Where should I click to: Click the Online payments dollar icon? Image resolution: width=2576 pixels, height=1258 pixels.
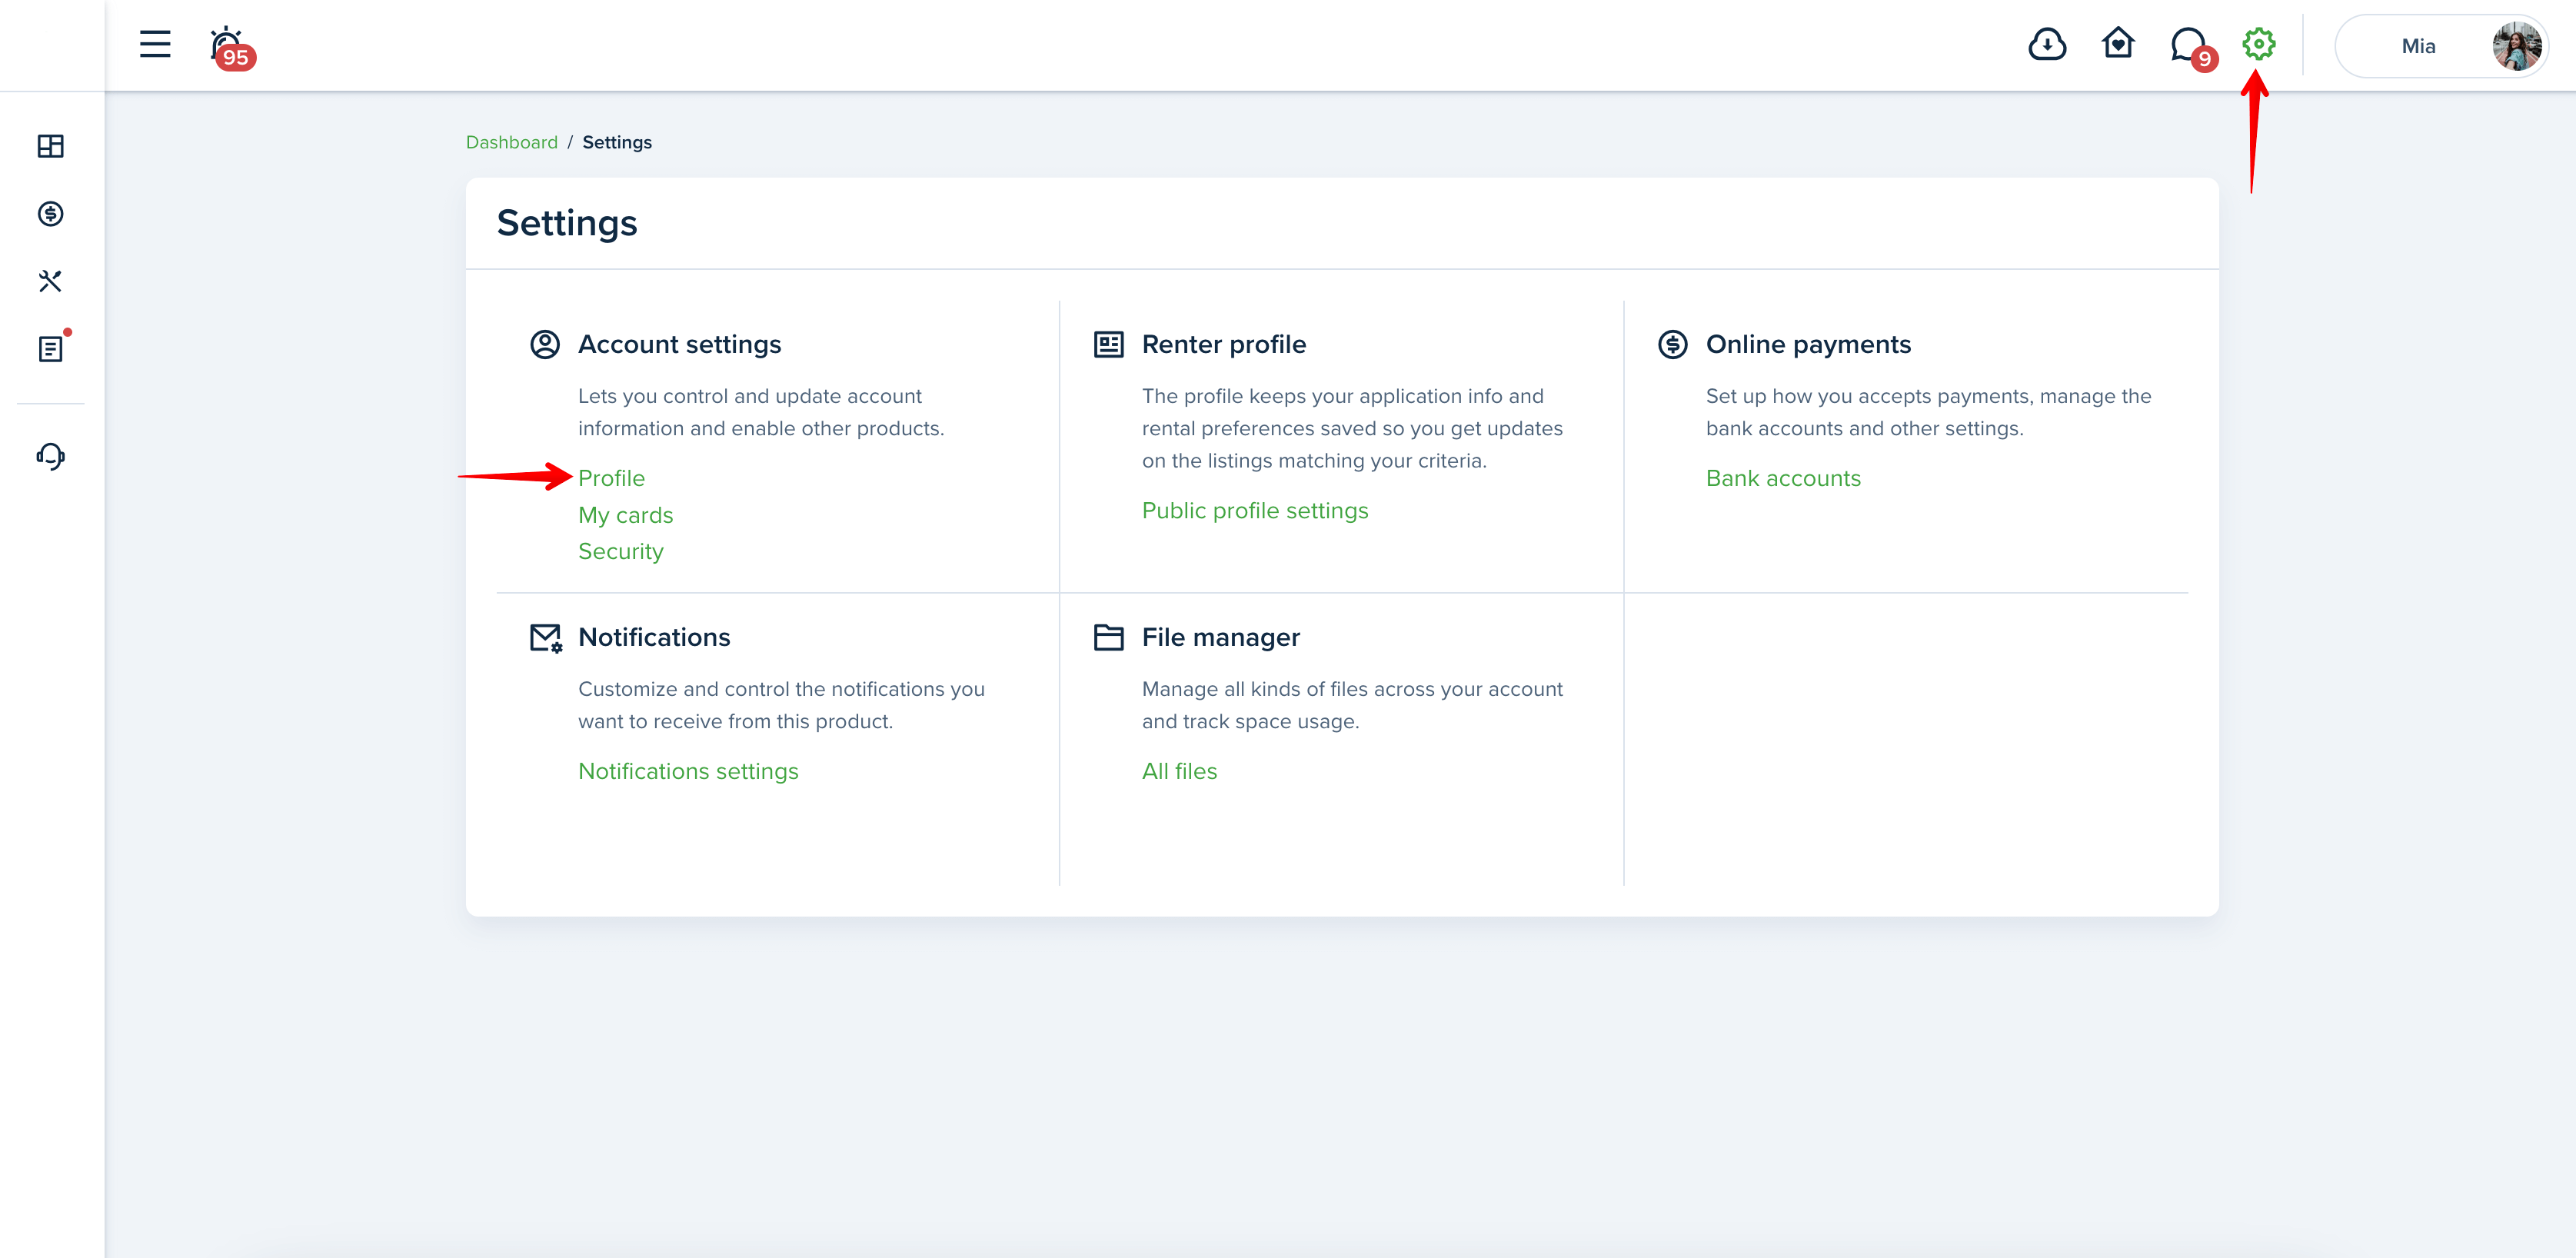tap(1672, 344)
